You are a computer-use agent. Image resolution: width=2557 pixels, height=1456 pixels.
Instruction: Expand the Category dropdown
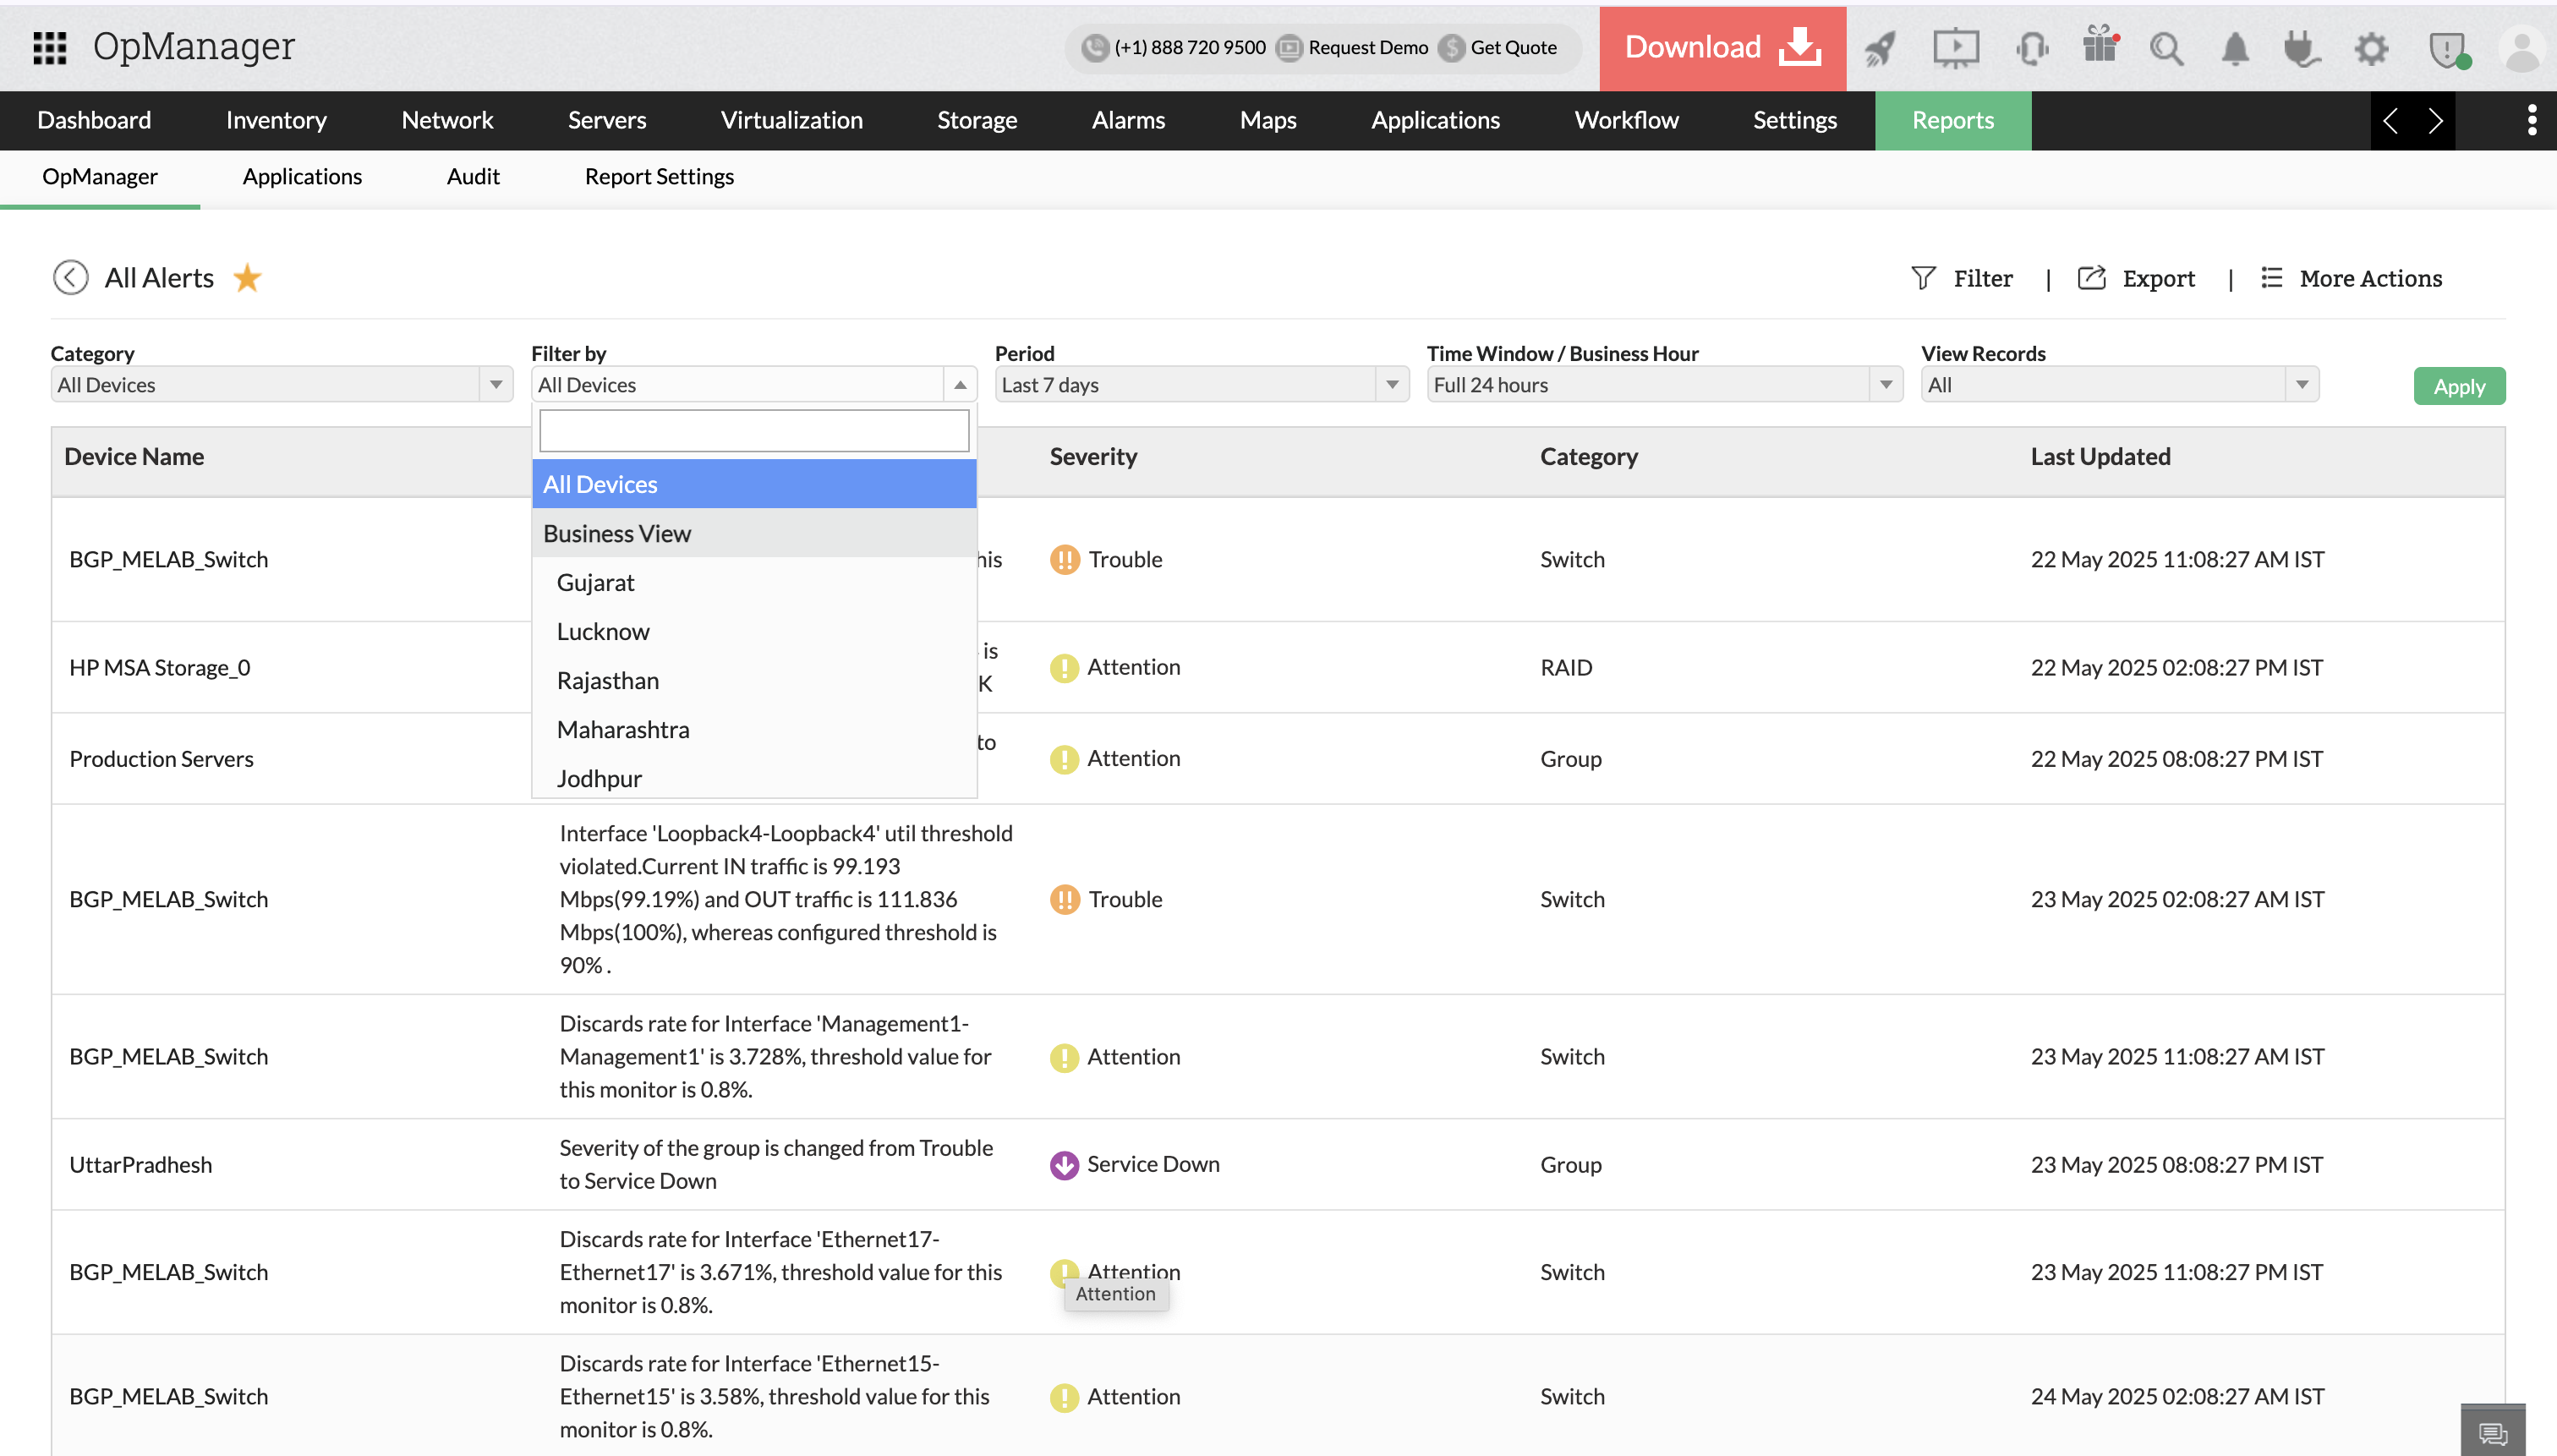(x=281, y=385)
